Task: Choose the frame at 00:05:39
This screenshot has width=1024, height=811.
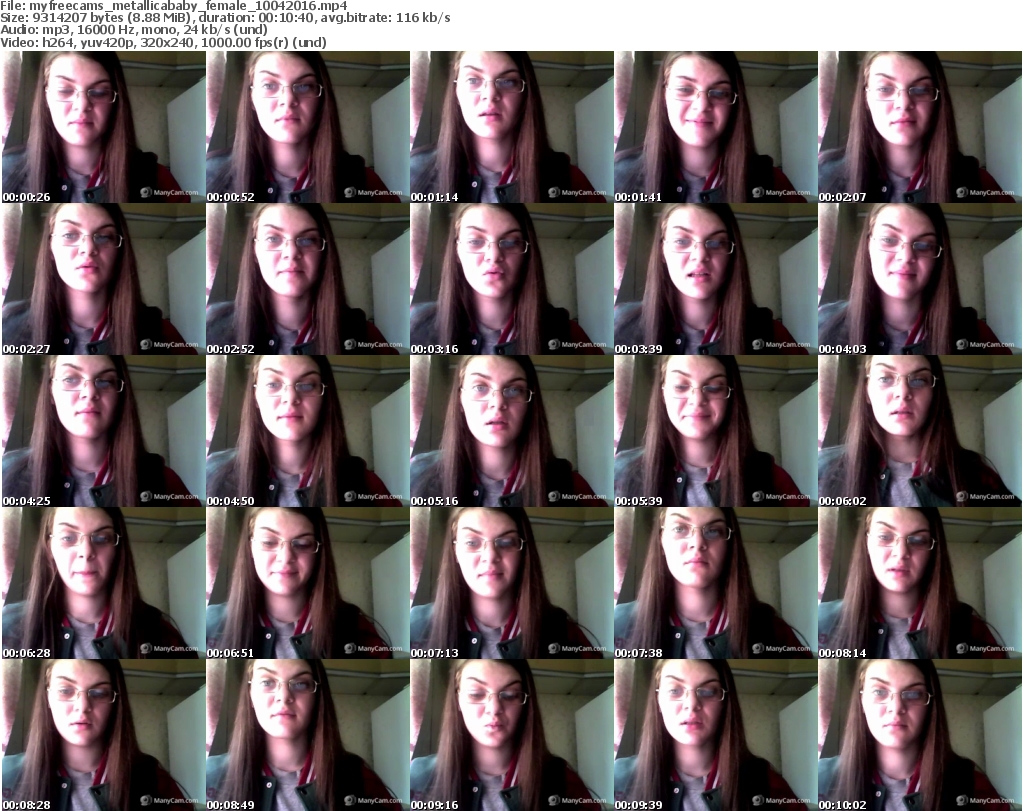Action: pyautogui.click(x=716, y=431)
